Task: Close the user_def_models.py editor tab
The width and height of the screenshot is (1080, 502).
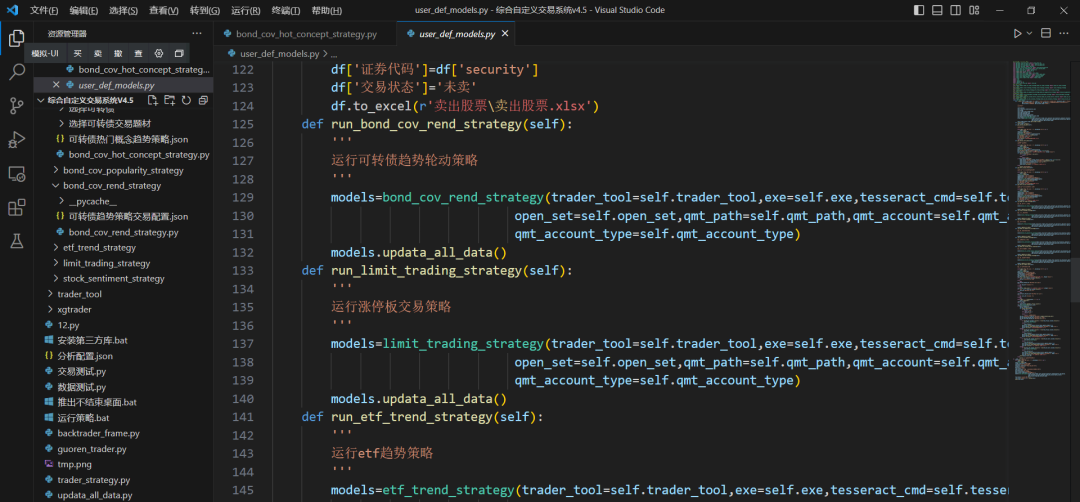Action: (505, 33)
